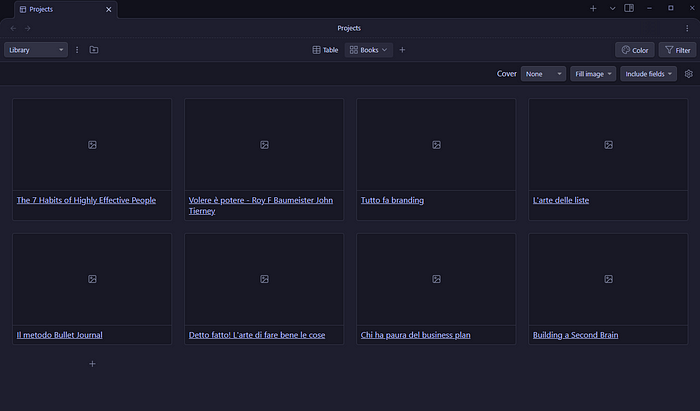Click cover placeholder of Building a Second Brain

(608, 279)
